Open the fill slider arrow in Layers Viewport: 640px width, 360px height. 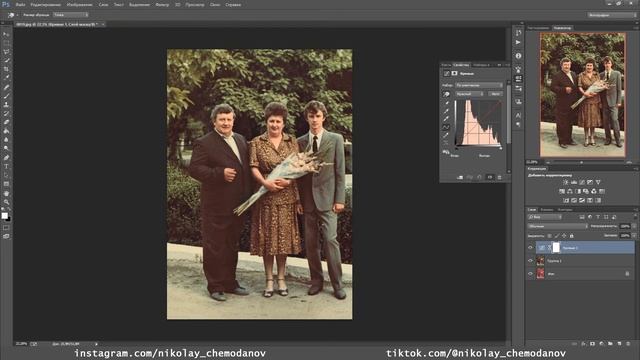pyautogui.click(x=634, y=236)
